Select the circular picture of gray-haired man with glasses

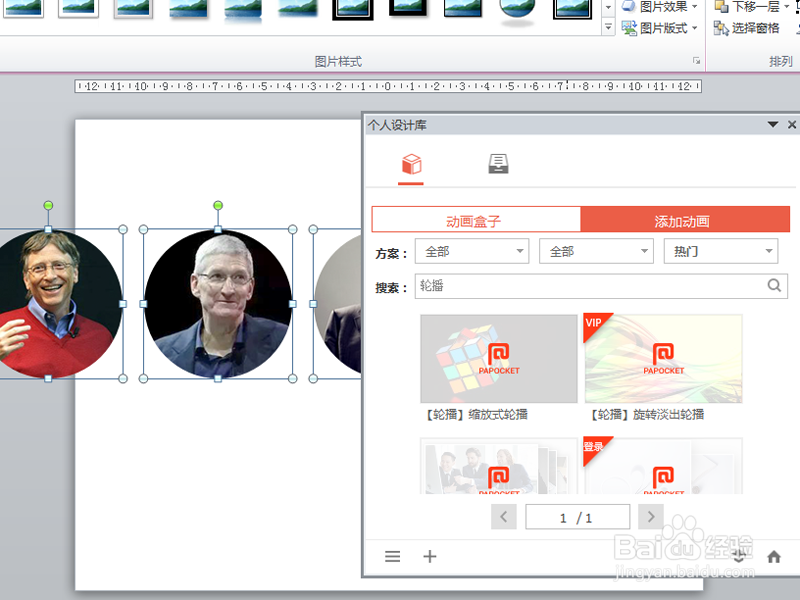[218, 304]
